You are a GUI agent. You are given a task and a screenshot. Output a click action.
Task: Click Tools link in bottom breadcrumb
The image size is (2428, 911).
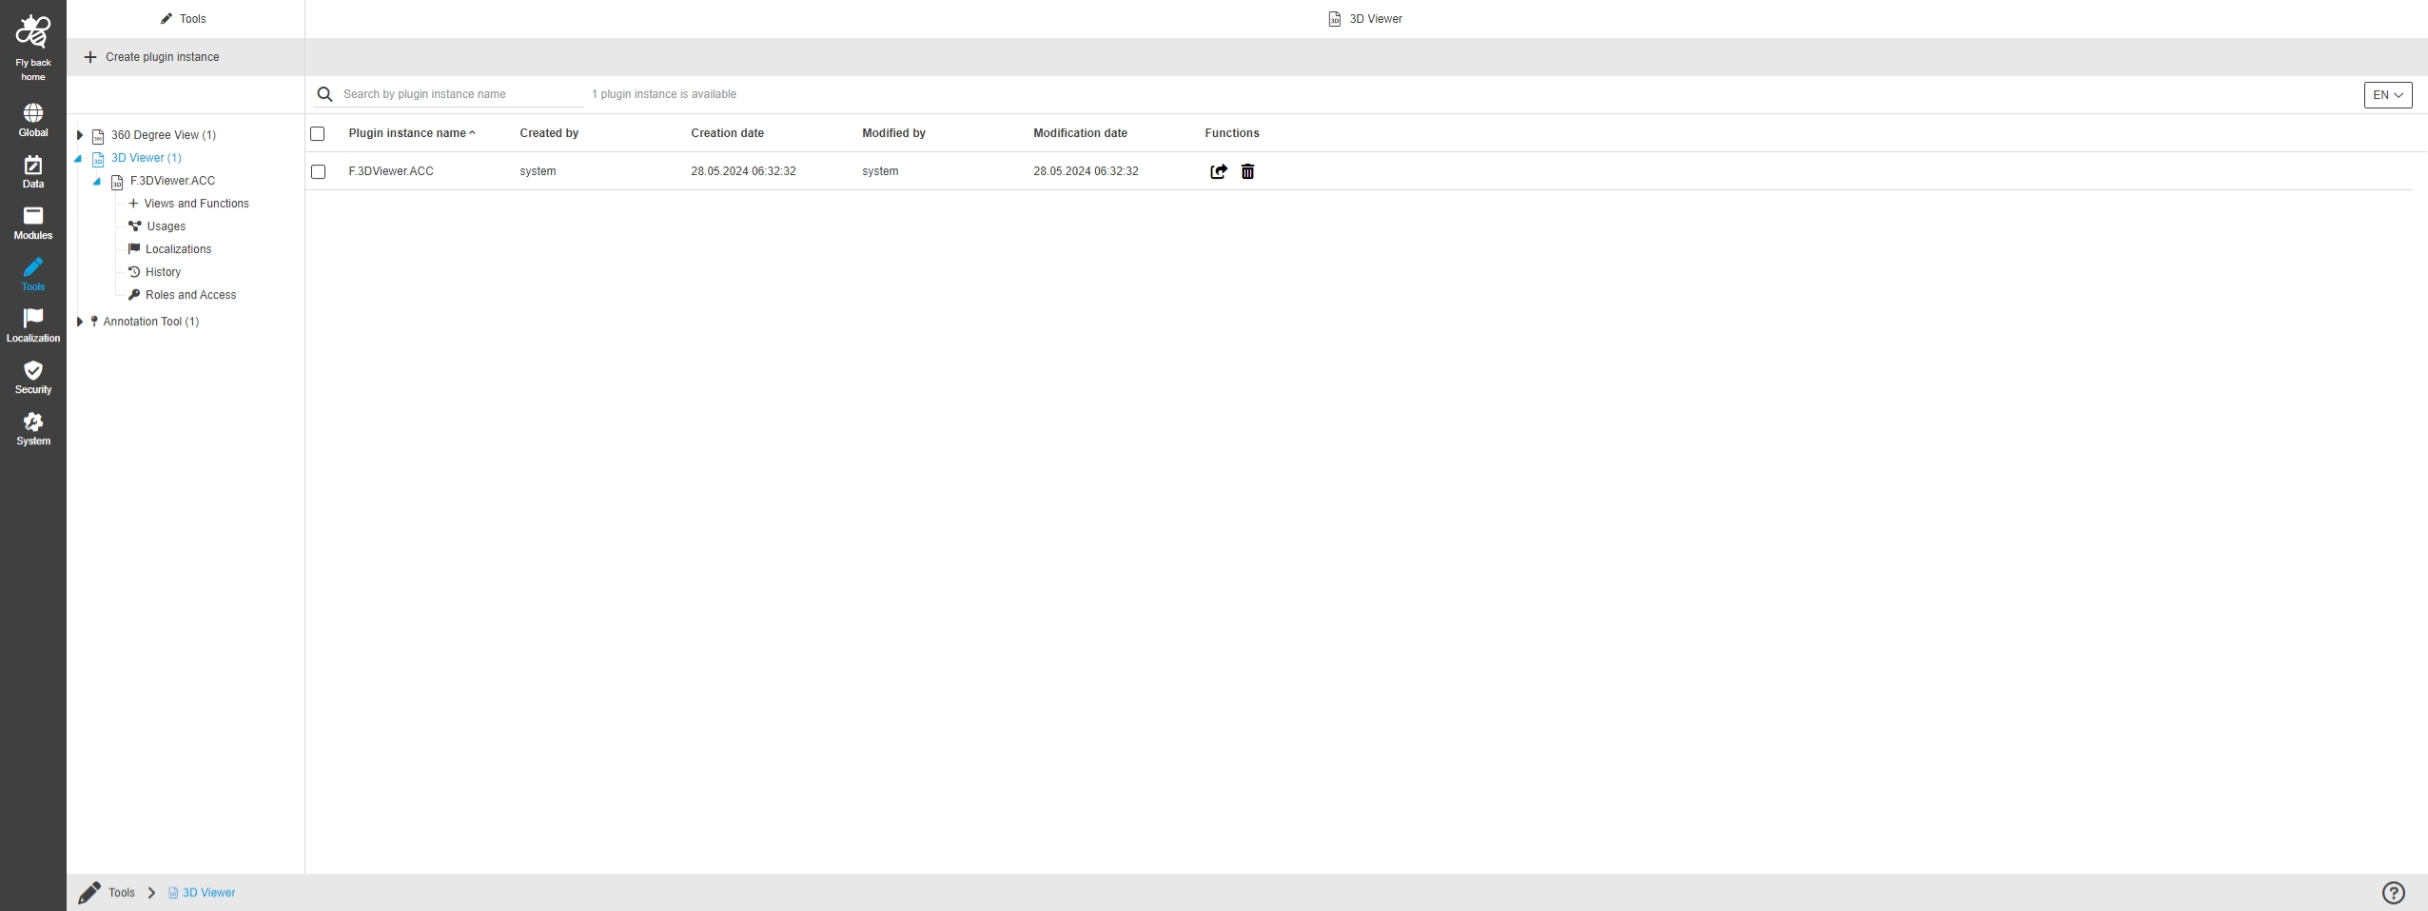pyautogui.click(x=122, y=893)
